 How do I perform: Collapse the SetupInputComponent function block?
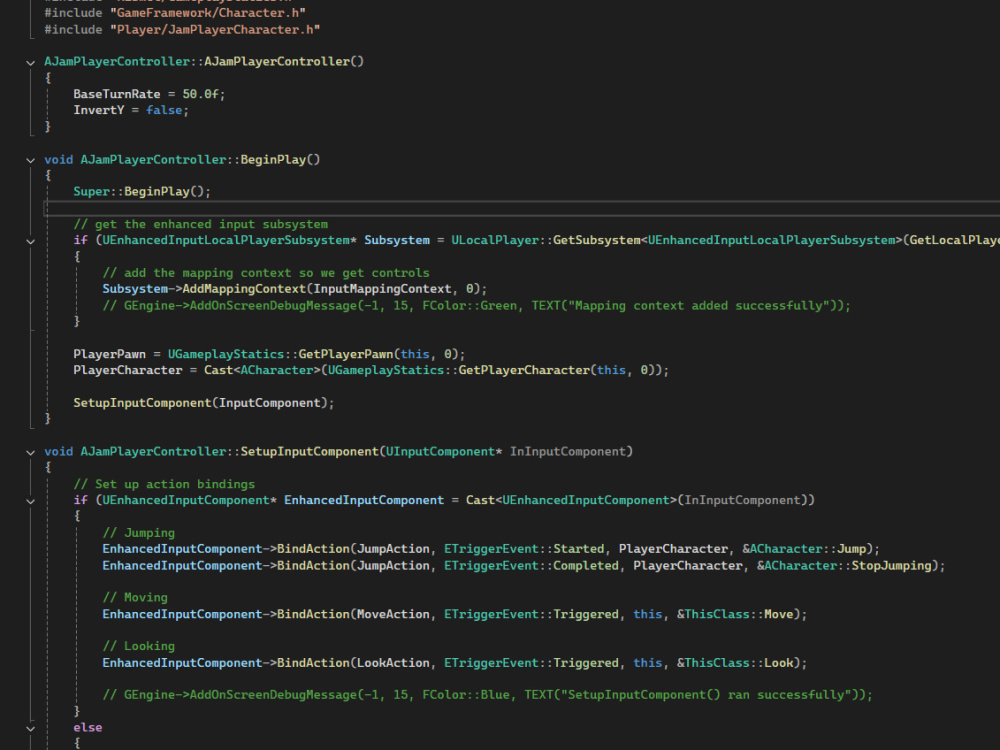(x=30, y=452)
